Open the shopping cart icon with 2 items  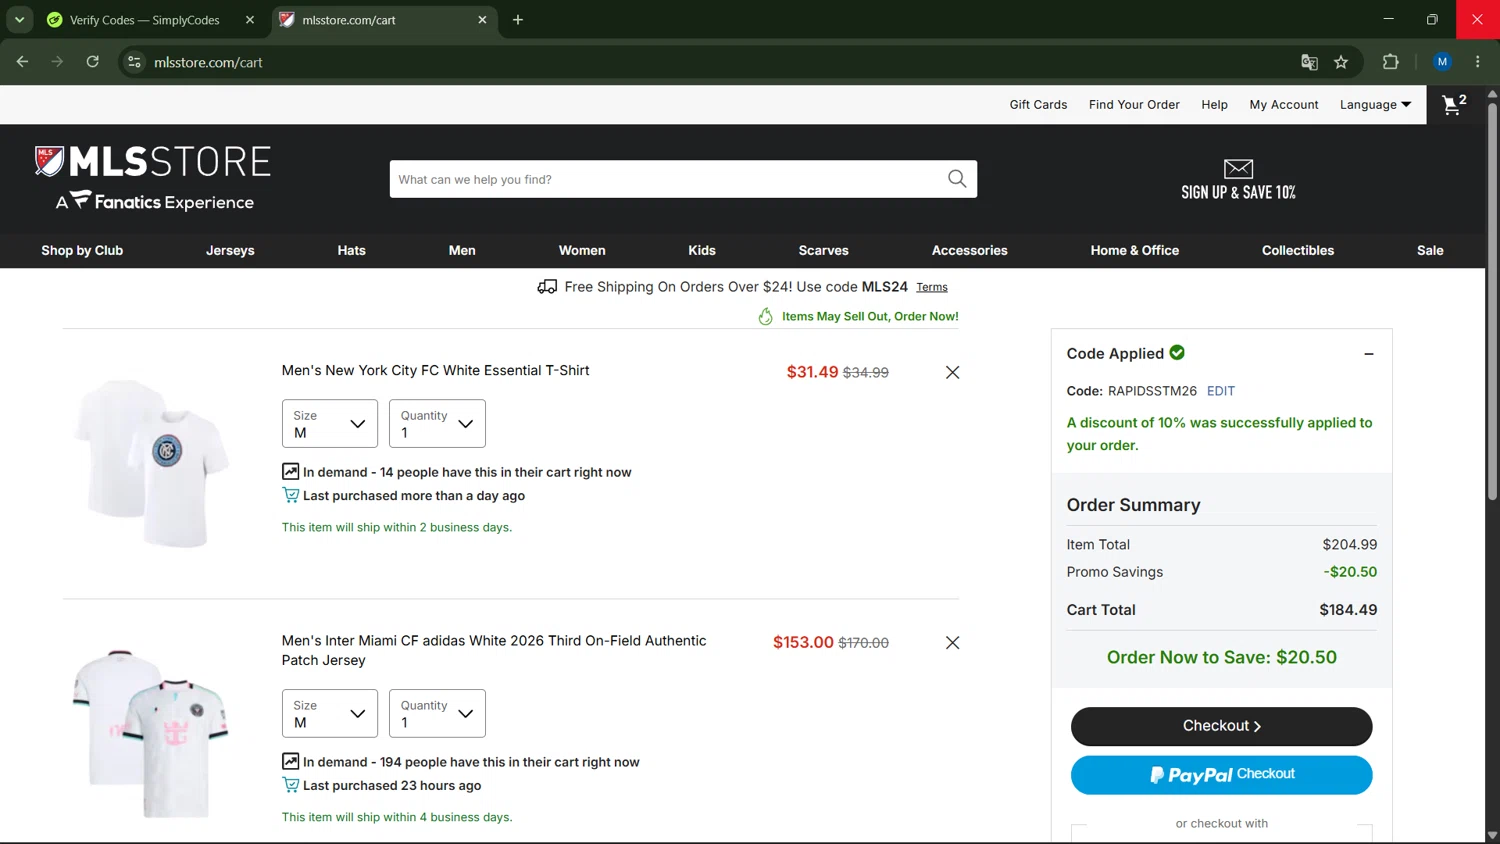[x=1454, y=104]
